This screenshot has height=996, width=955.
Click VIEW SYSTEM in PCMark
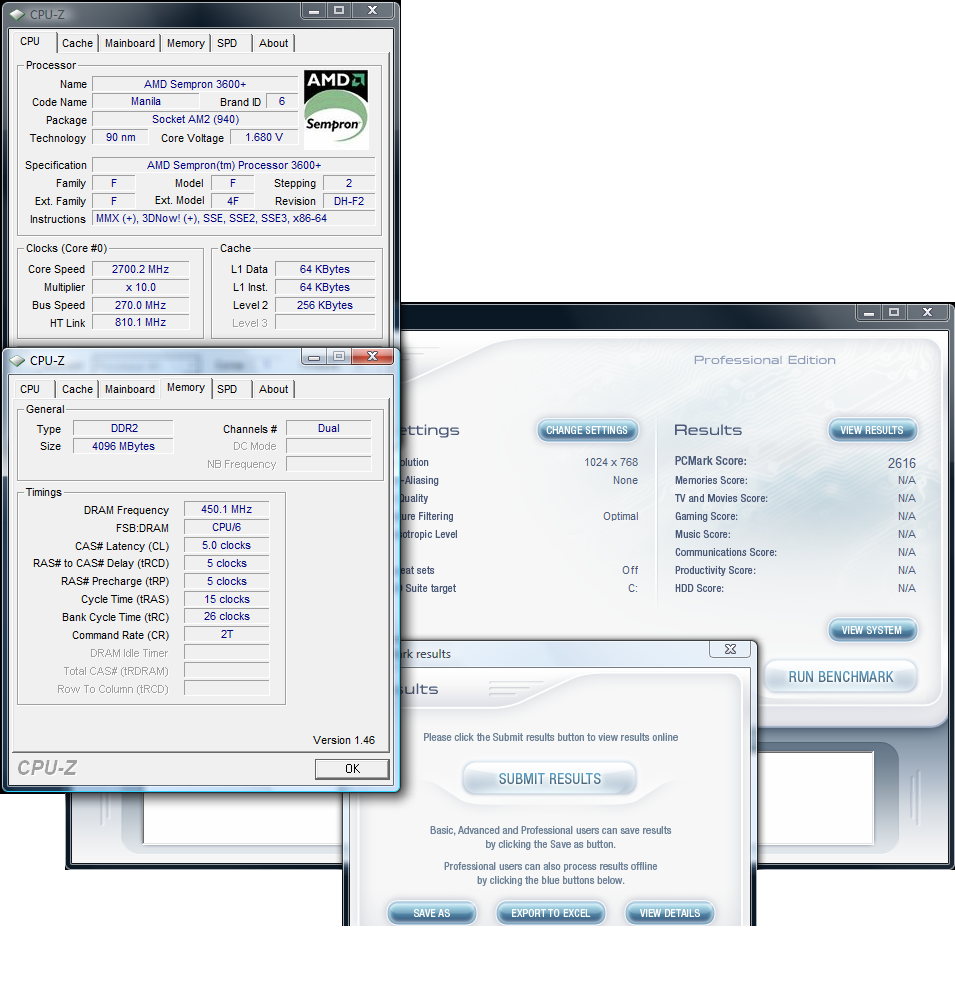(x=872, y=630)
